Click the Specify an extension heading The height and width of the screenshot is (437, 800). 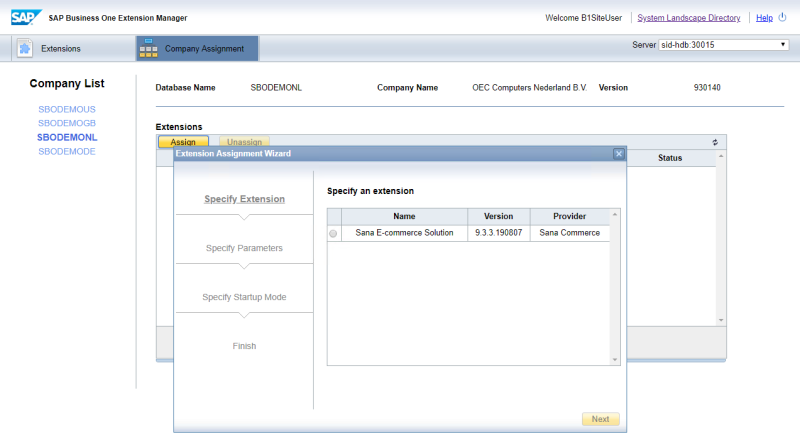pyautogui.click(x=370, y=191)
